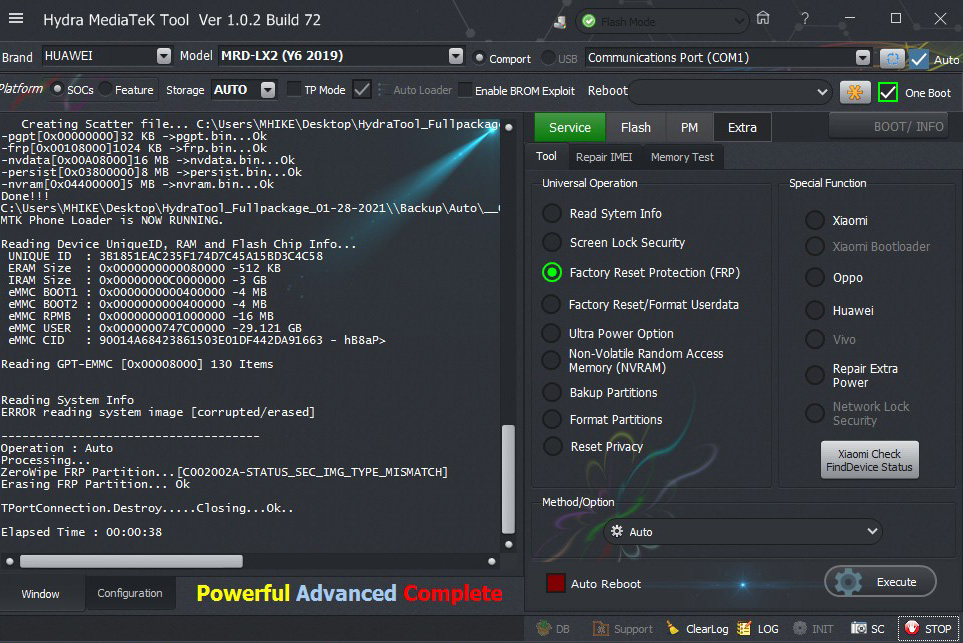Take a screenshot with SC

(868, 628)
